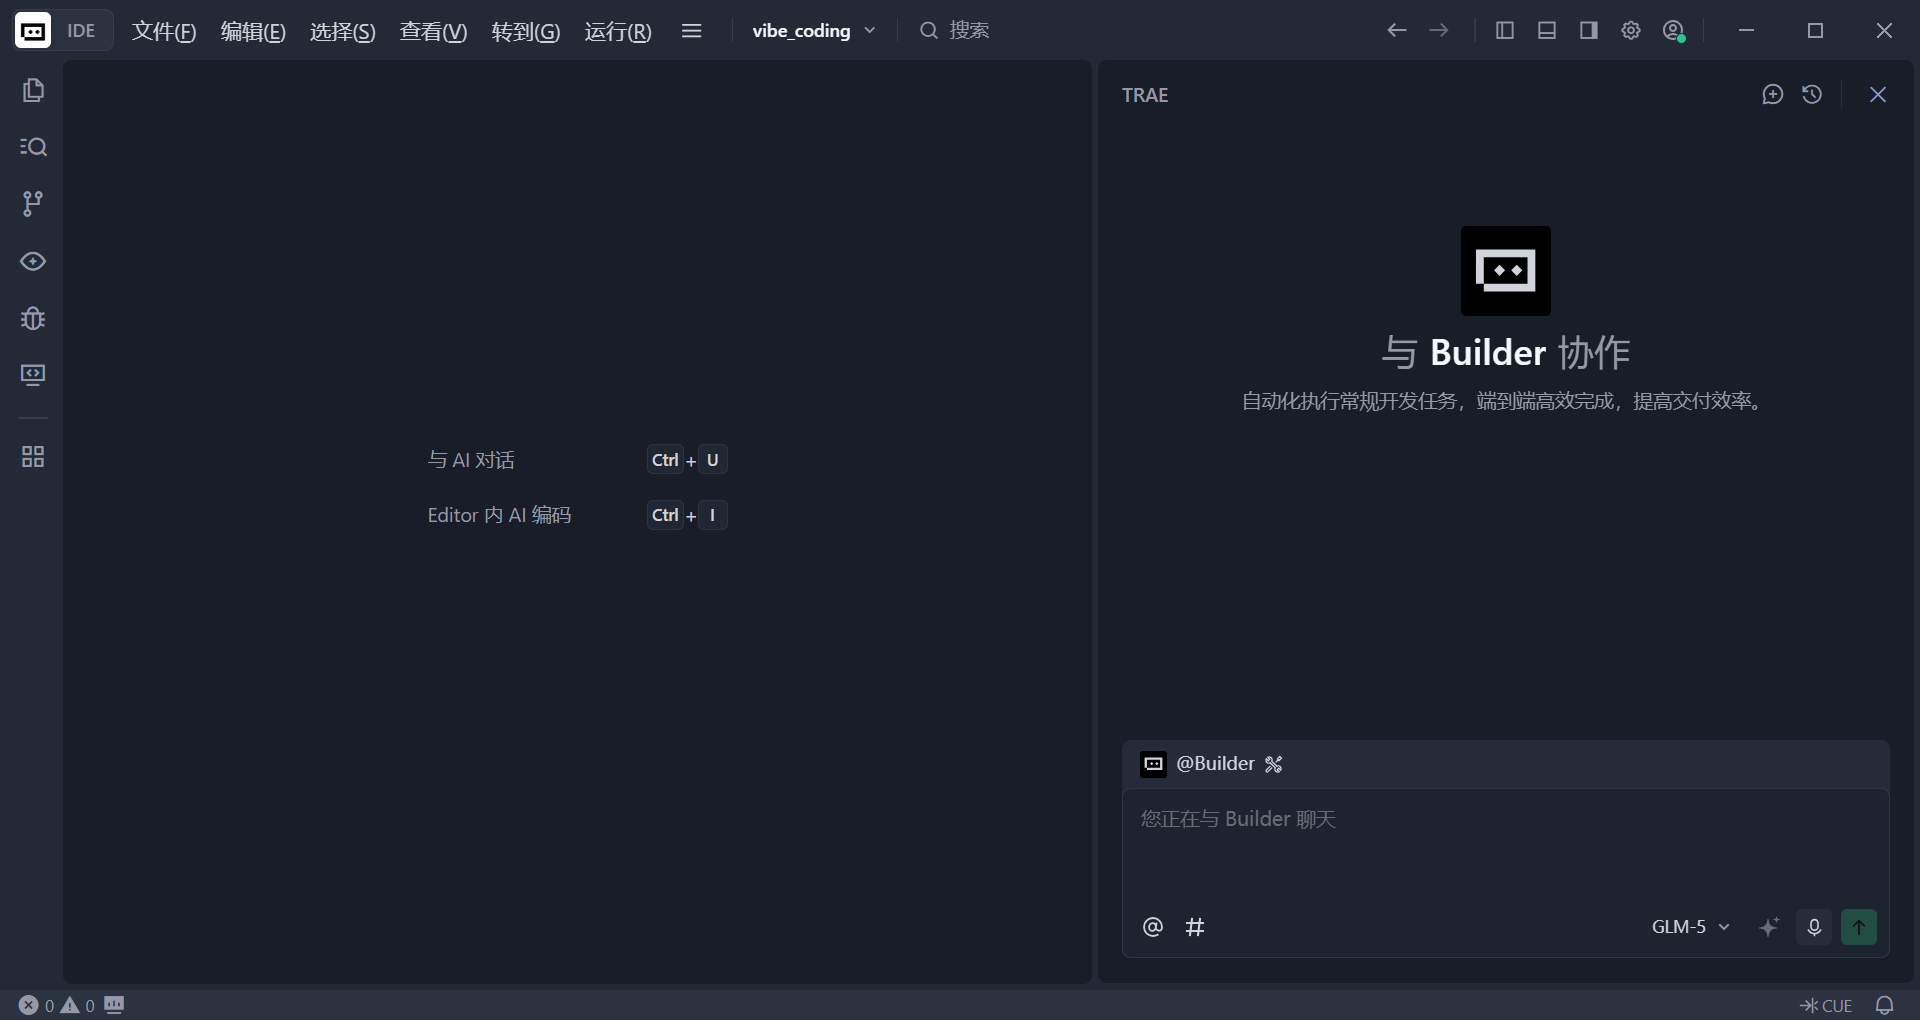Open the 运行(R) menu
This screenshot has height=1020, width=1920.
(618, 31)
